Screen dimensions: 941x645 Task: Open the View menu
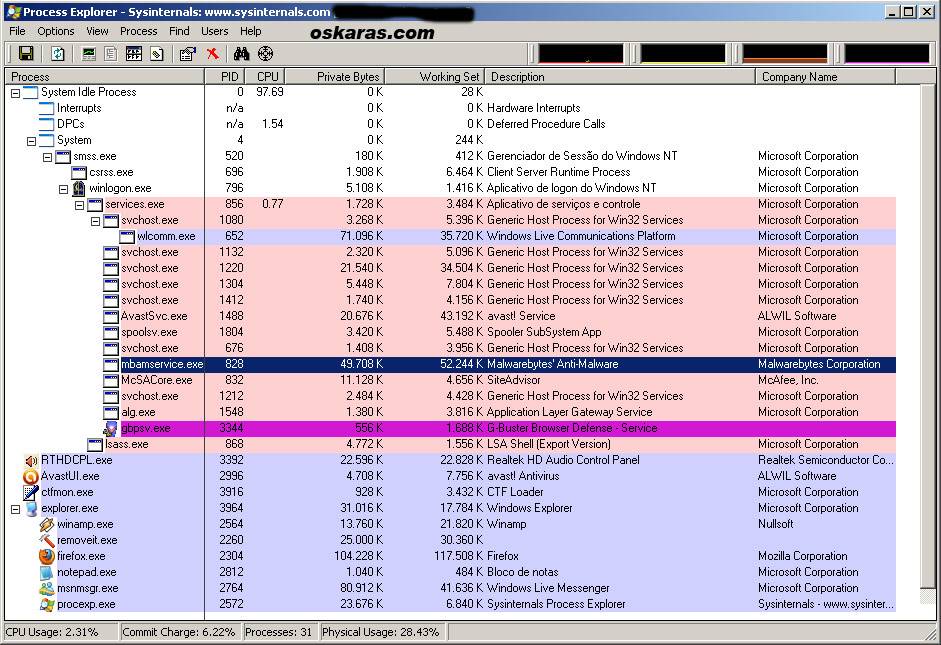(97, 31)
